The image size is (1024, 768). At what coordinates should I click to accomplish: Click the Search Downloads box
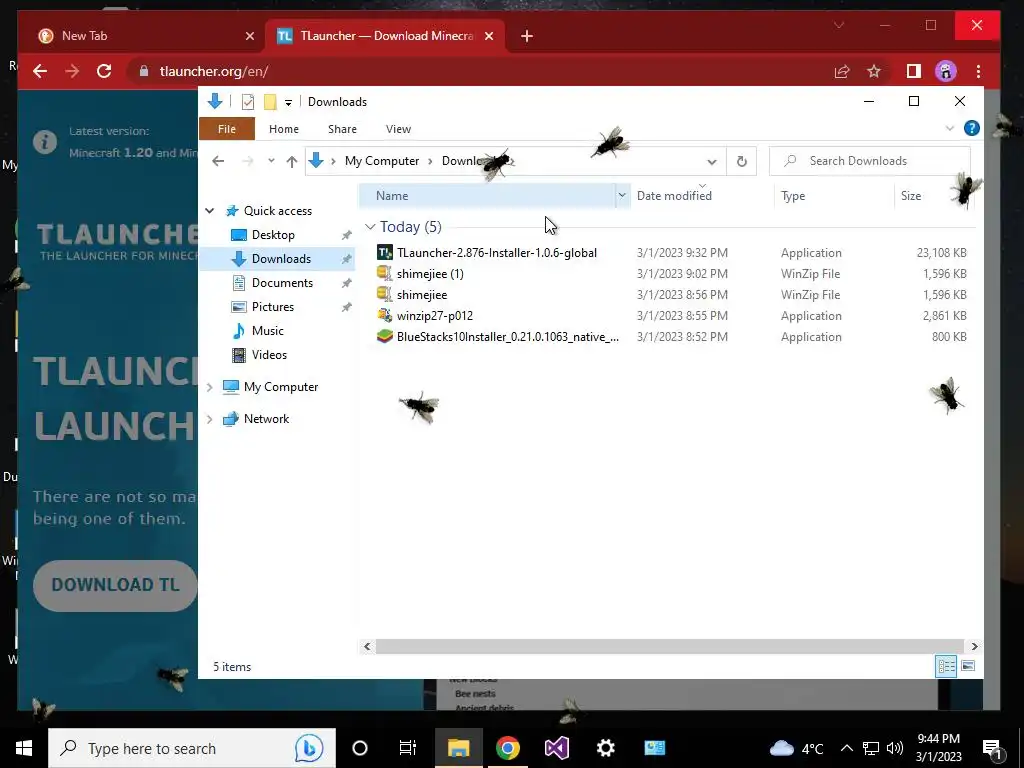[870, 161]
